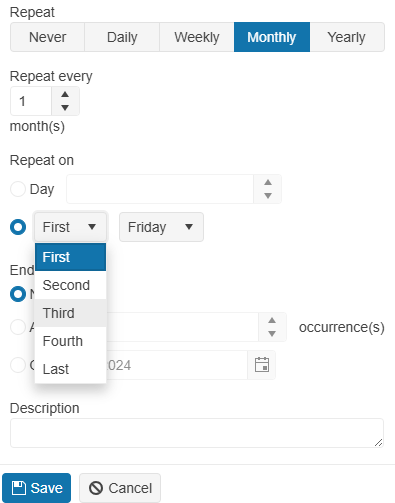
Task: Open the calendar date picker icon
Action: [262, 365]
